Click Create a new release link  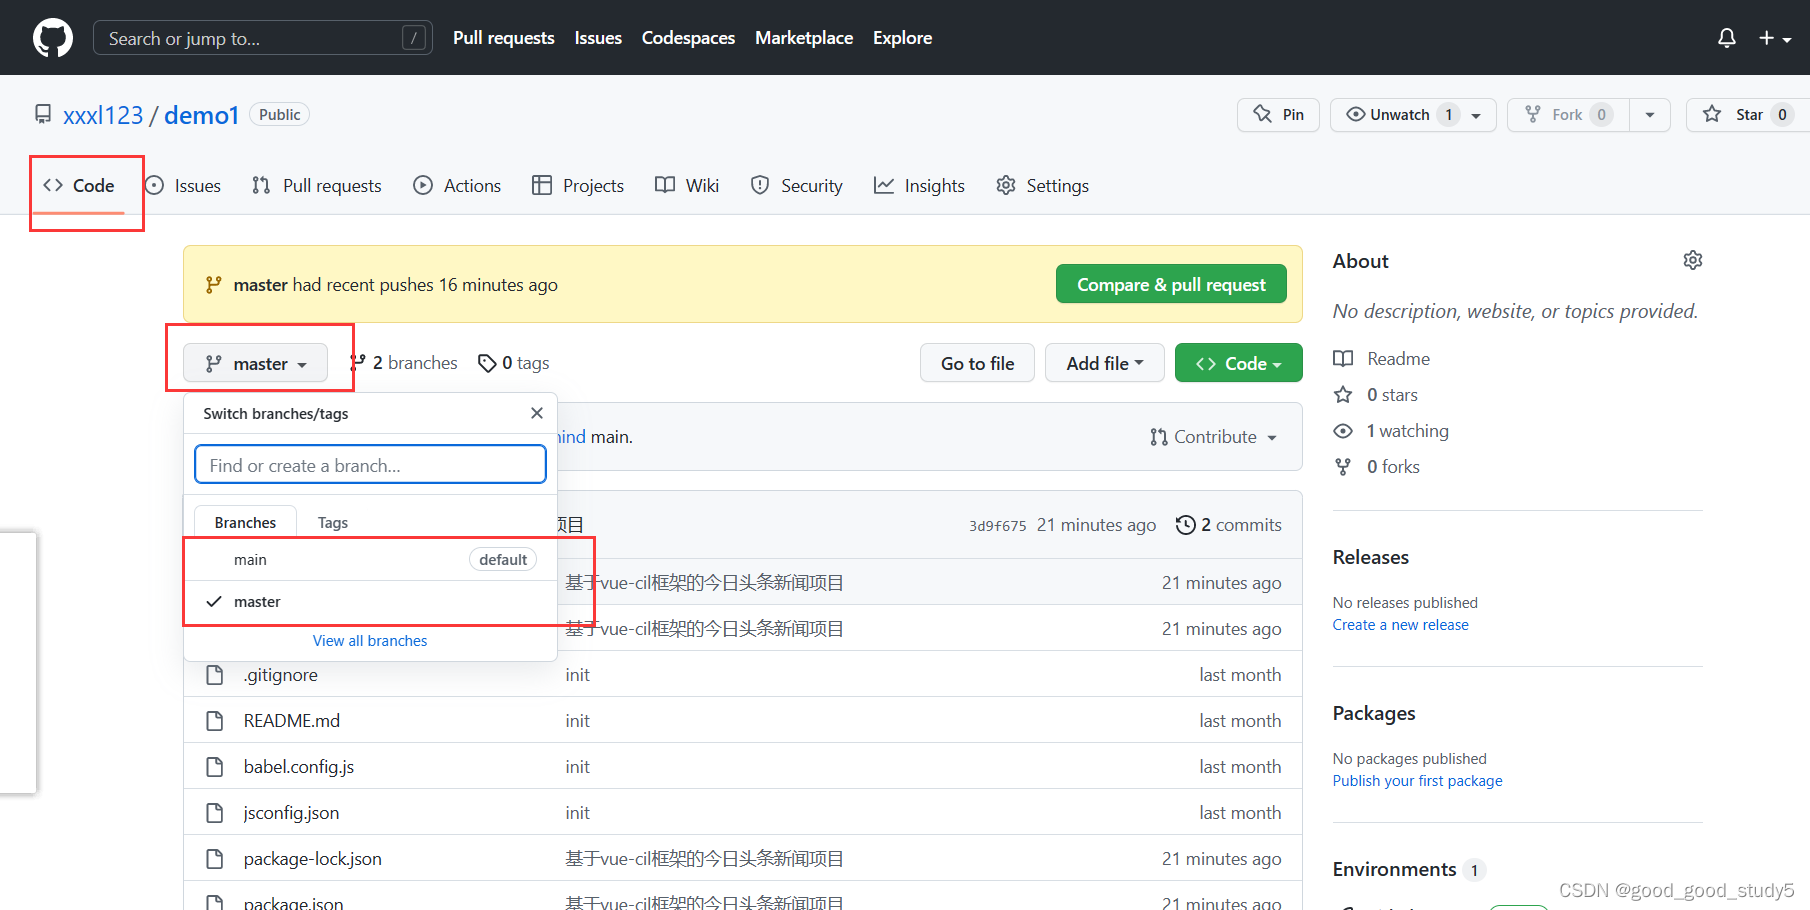[x=1400, y=625]
